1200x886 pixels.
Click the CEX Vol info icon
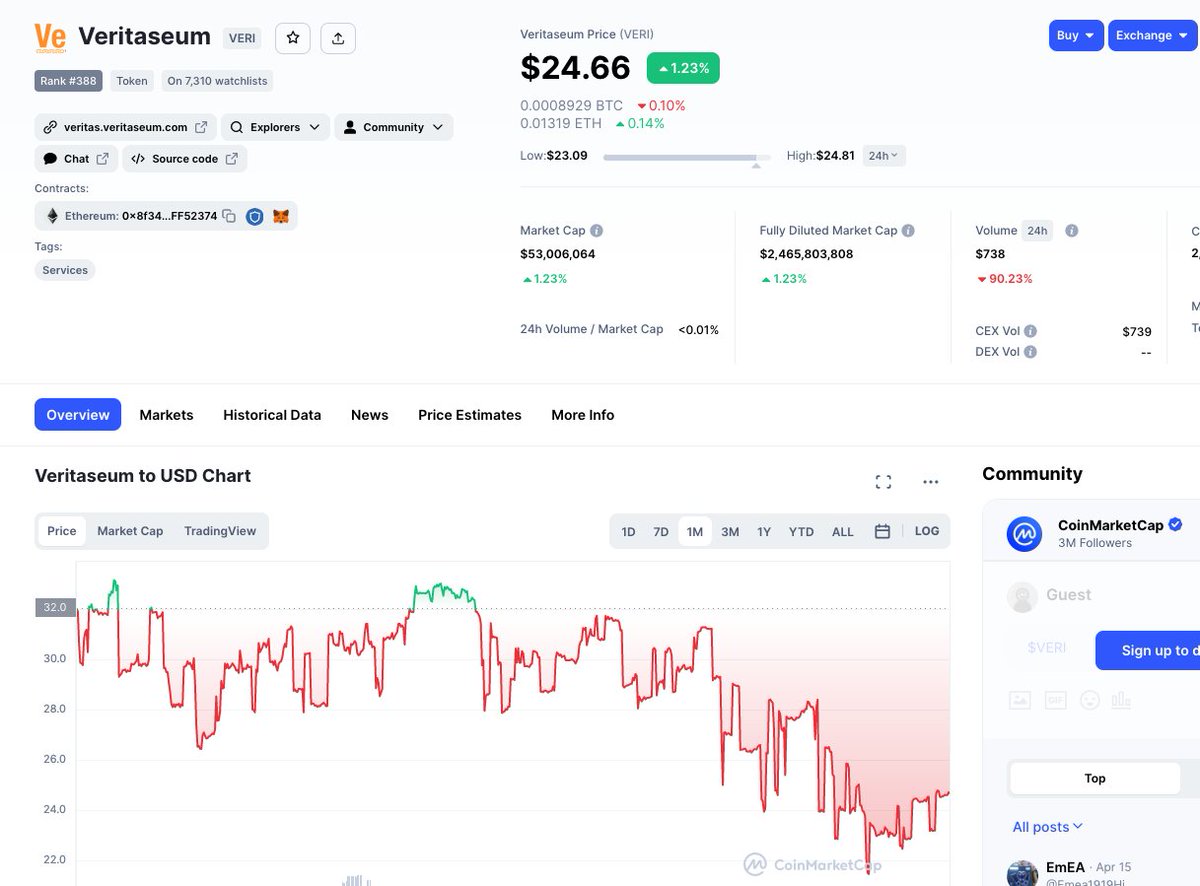(x=1031, y=331)
